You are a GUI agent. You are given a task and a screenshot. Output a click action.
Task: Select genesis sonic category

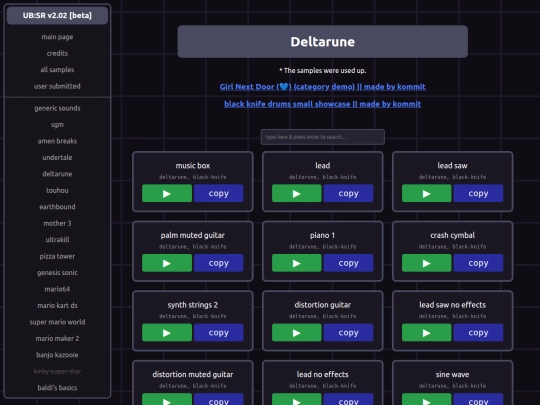[57, 272]
